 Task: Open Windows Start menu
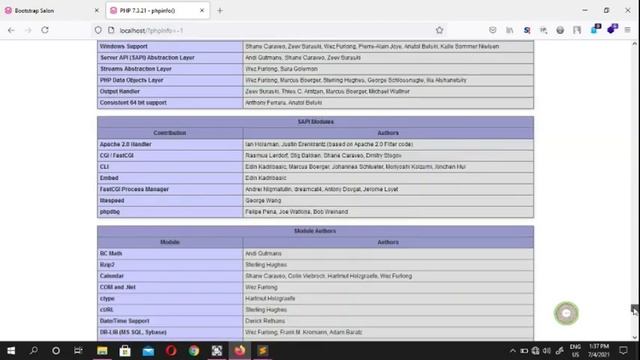coord(11,351)
